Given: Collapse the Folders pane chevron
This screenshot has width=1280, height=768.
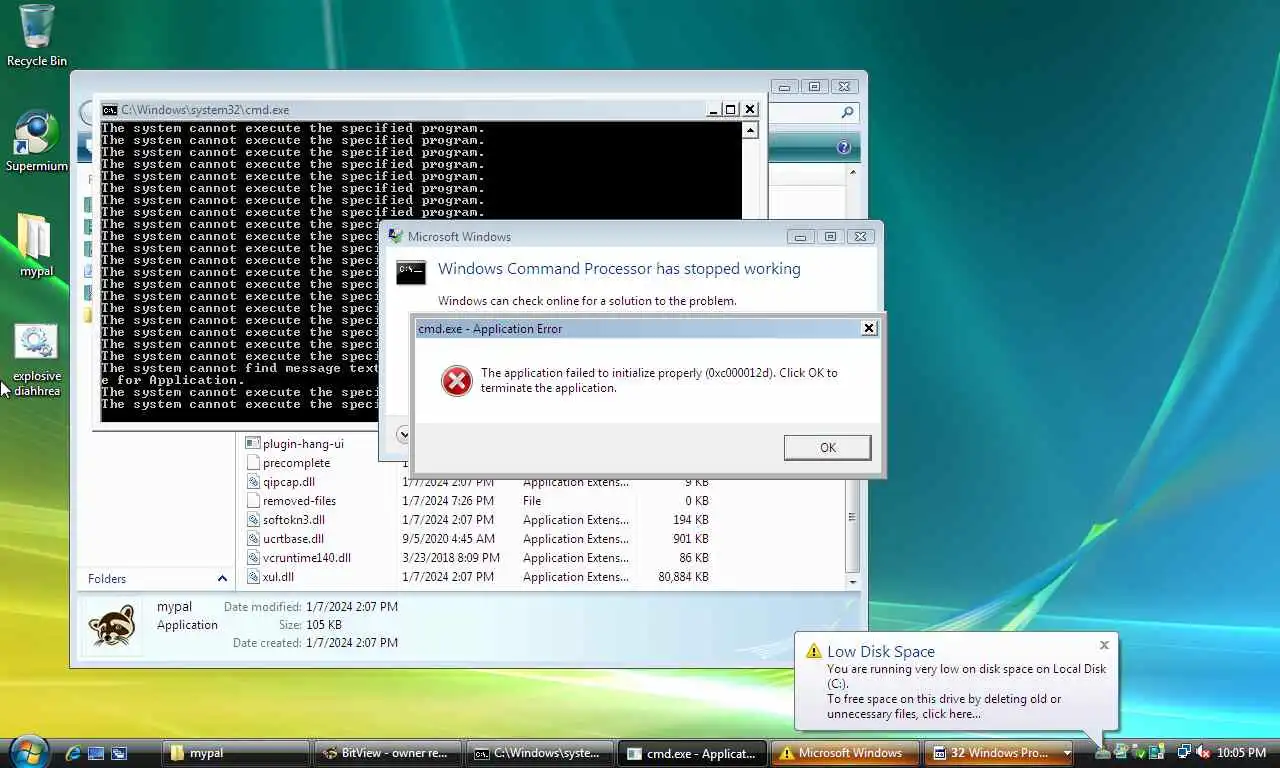Looking at the screenshot, I should 222,579.
